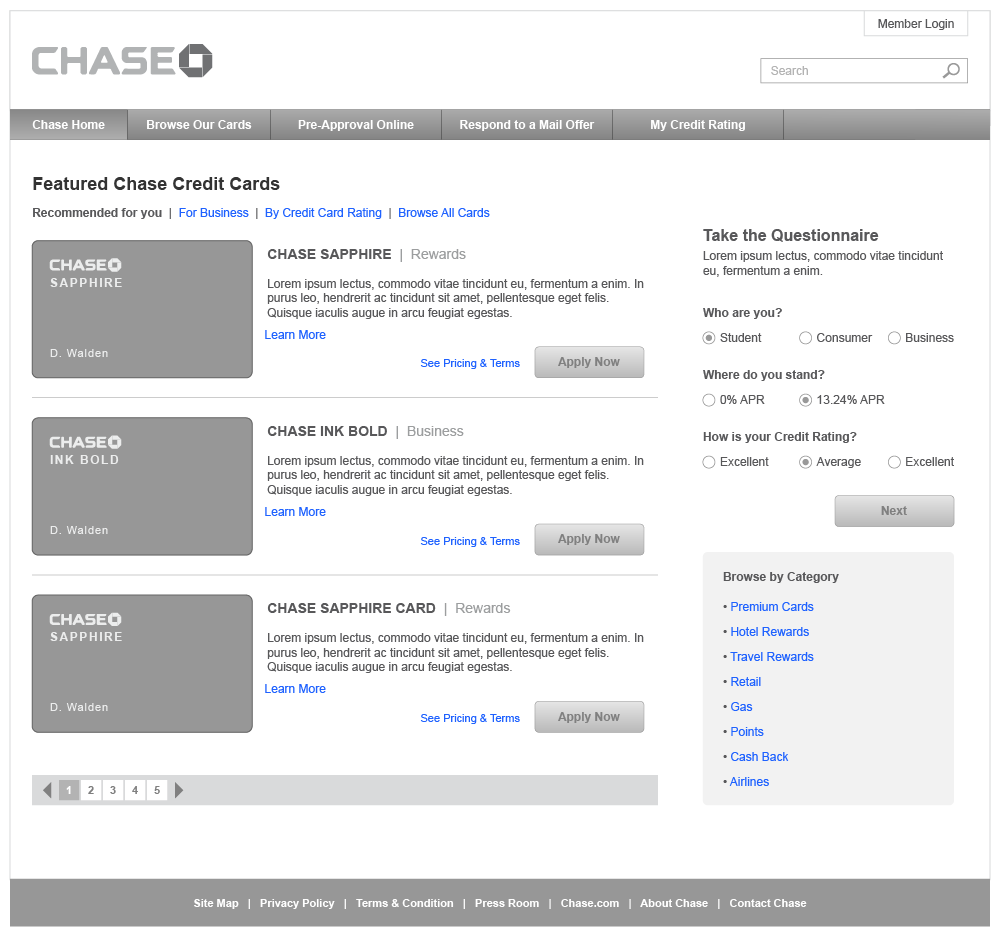This screenshot has height=936, width=1000.
Task: Go to next page with right arrow
Action: (x=179, y=790)
